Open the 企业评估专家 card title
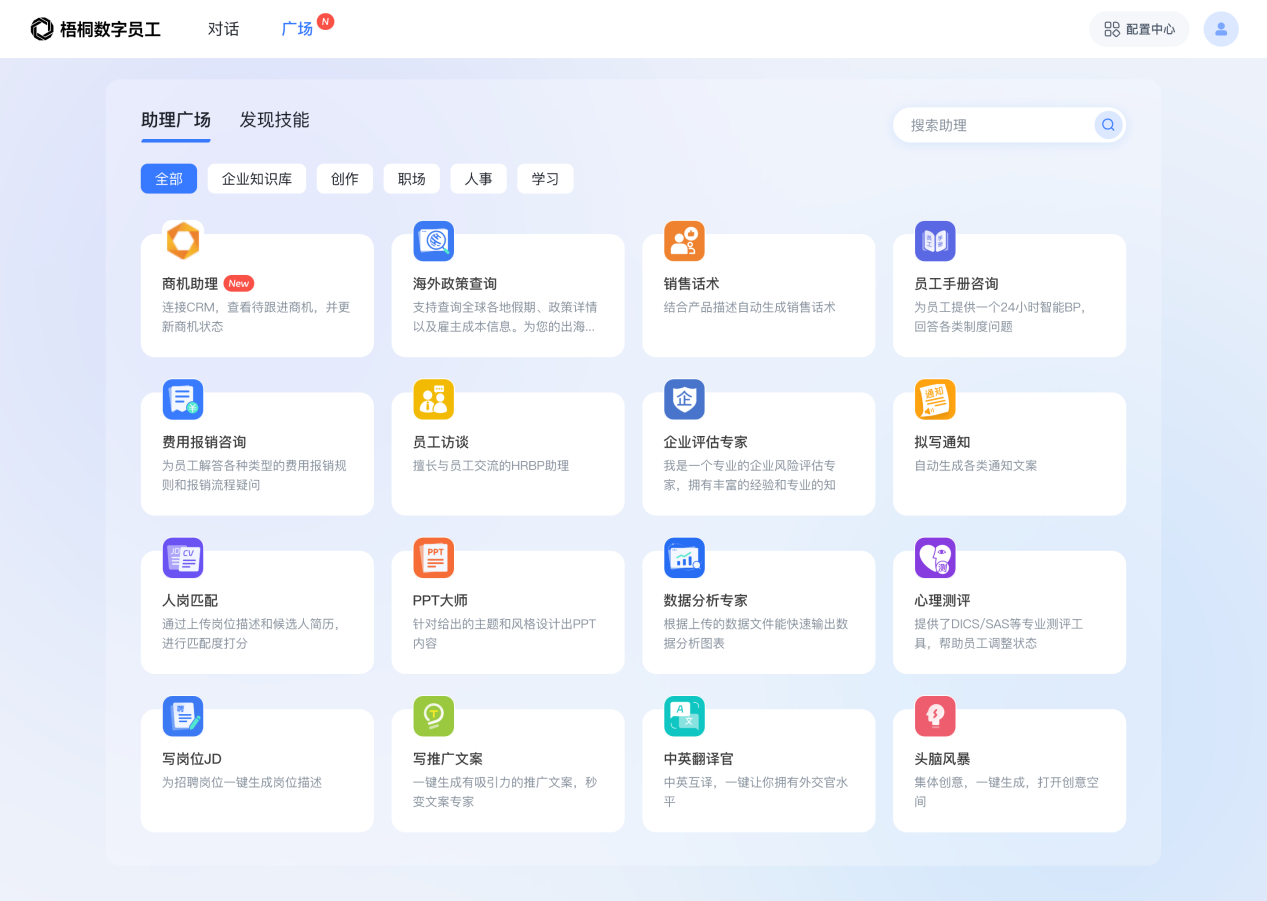The width and height of the screenshot is (1267, 901). [x=706, y=442]
